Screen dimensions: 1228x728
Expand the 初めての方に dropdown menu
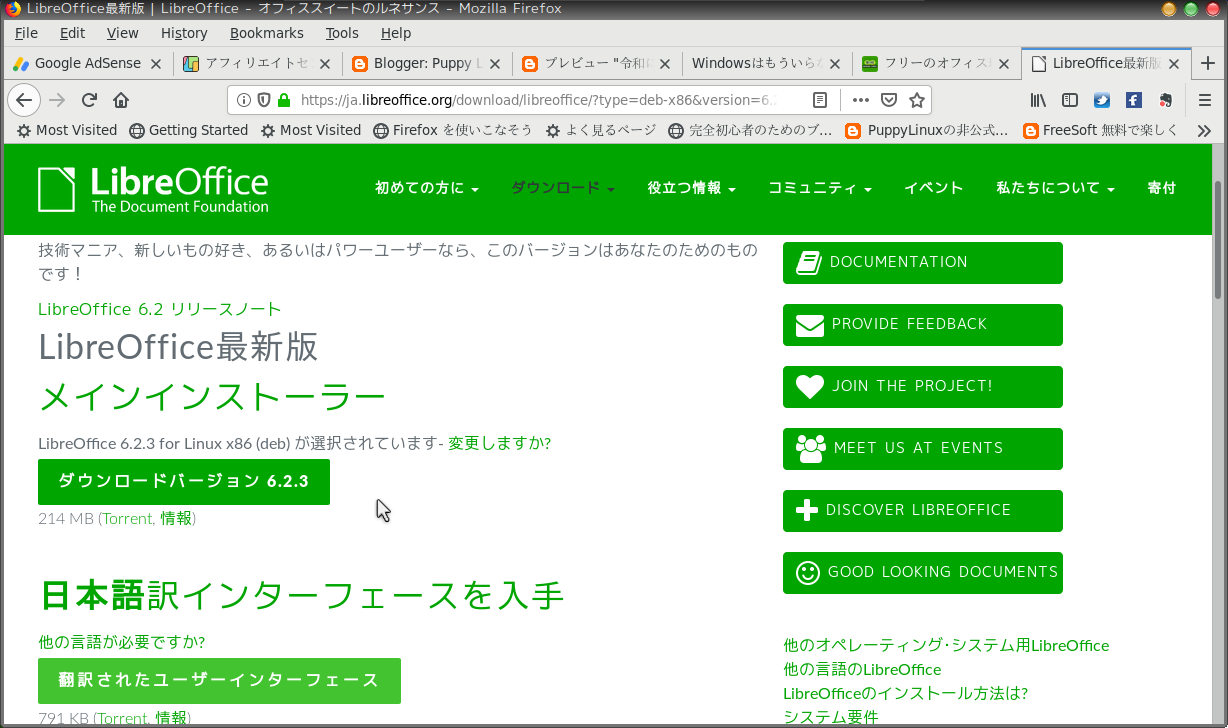tap(427, 188)
